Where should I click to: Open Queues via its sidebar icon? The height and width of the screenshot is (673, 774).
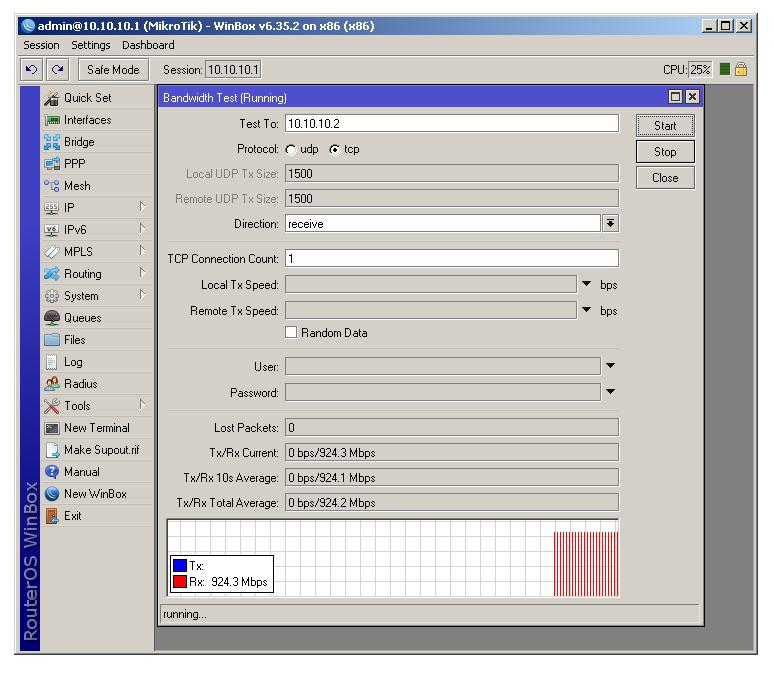[x=52, y=318]
